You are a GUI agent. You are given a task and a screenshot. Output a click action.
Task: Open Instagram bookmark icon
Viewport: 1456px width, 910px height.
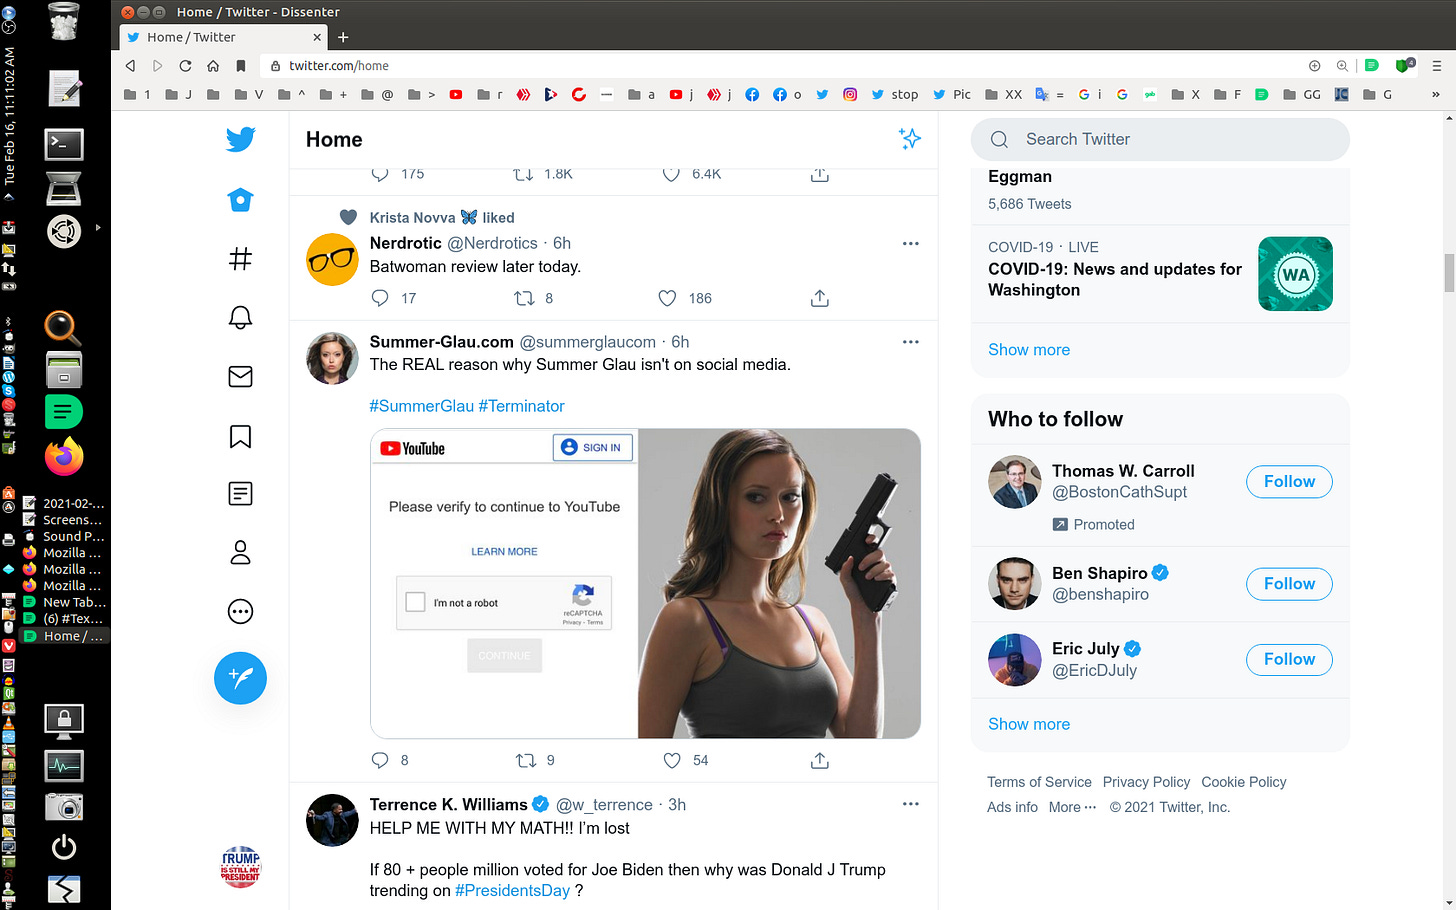(850, 95)
